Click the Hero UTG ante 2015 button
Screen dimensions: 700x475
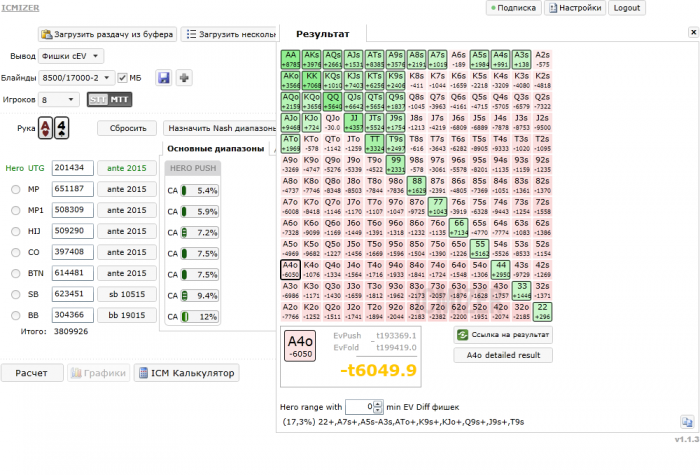127,168
